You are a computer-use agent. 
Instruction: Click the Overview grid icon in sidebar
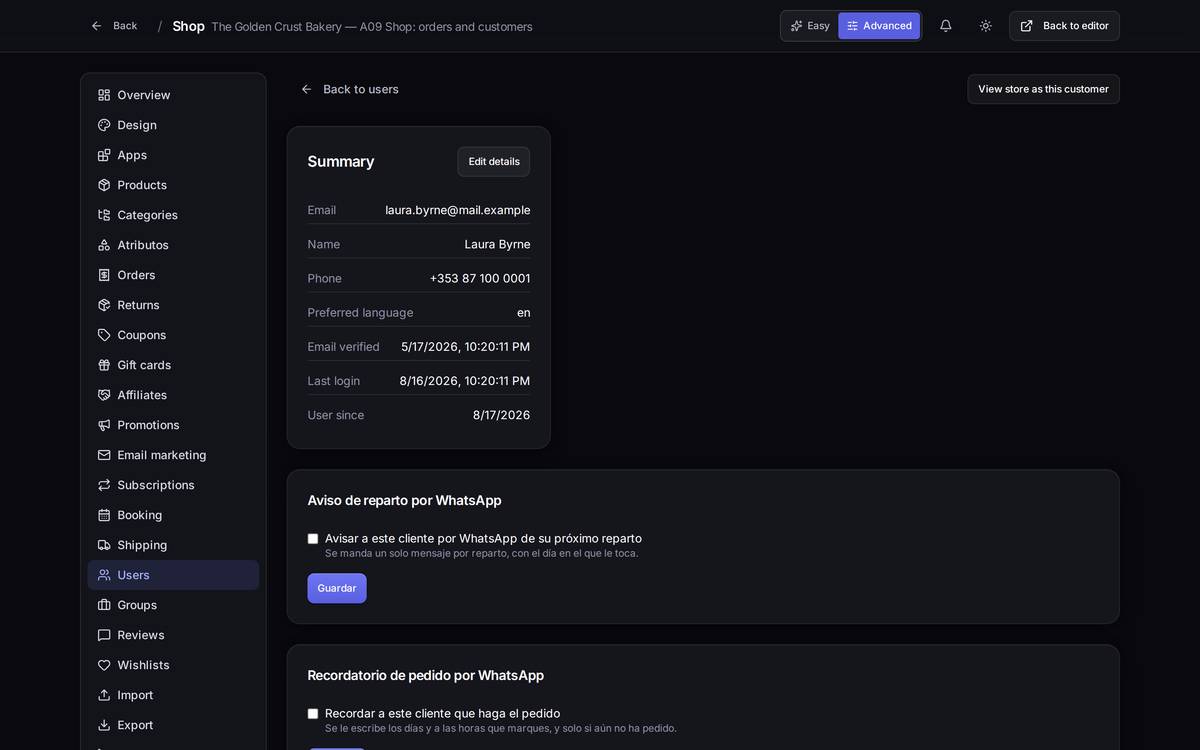(104, 95)
